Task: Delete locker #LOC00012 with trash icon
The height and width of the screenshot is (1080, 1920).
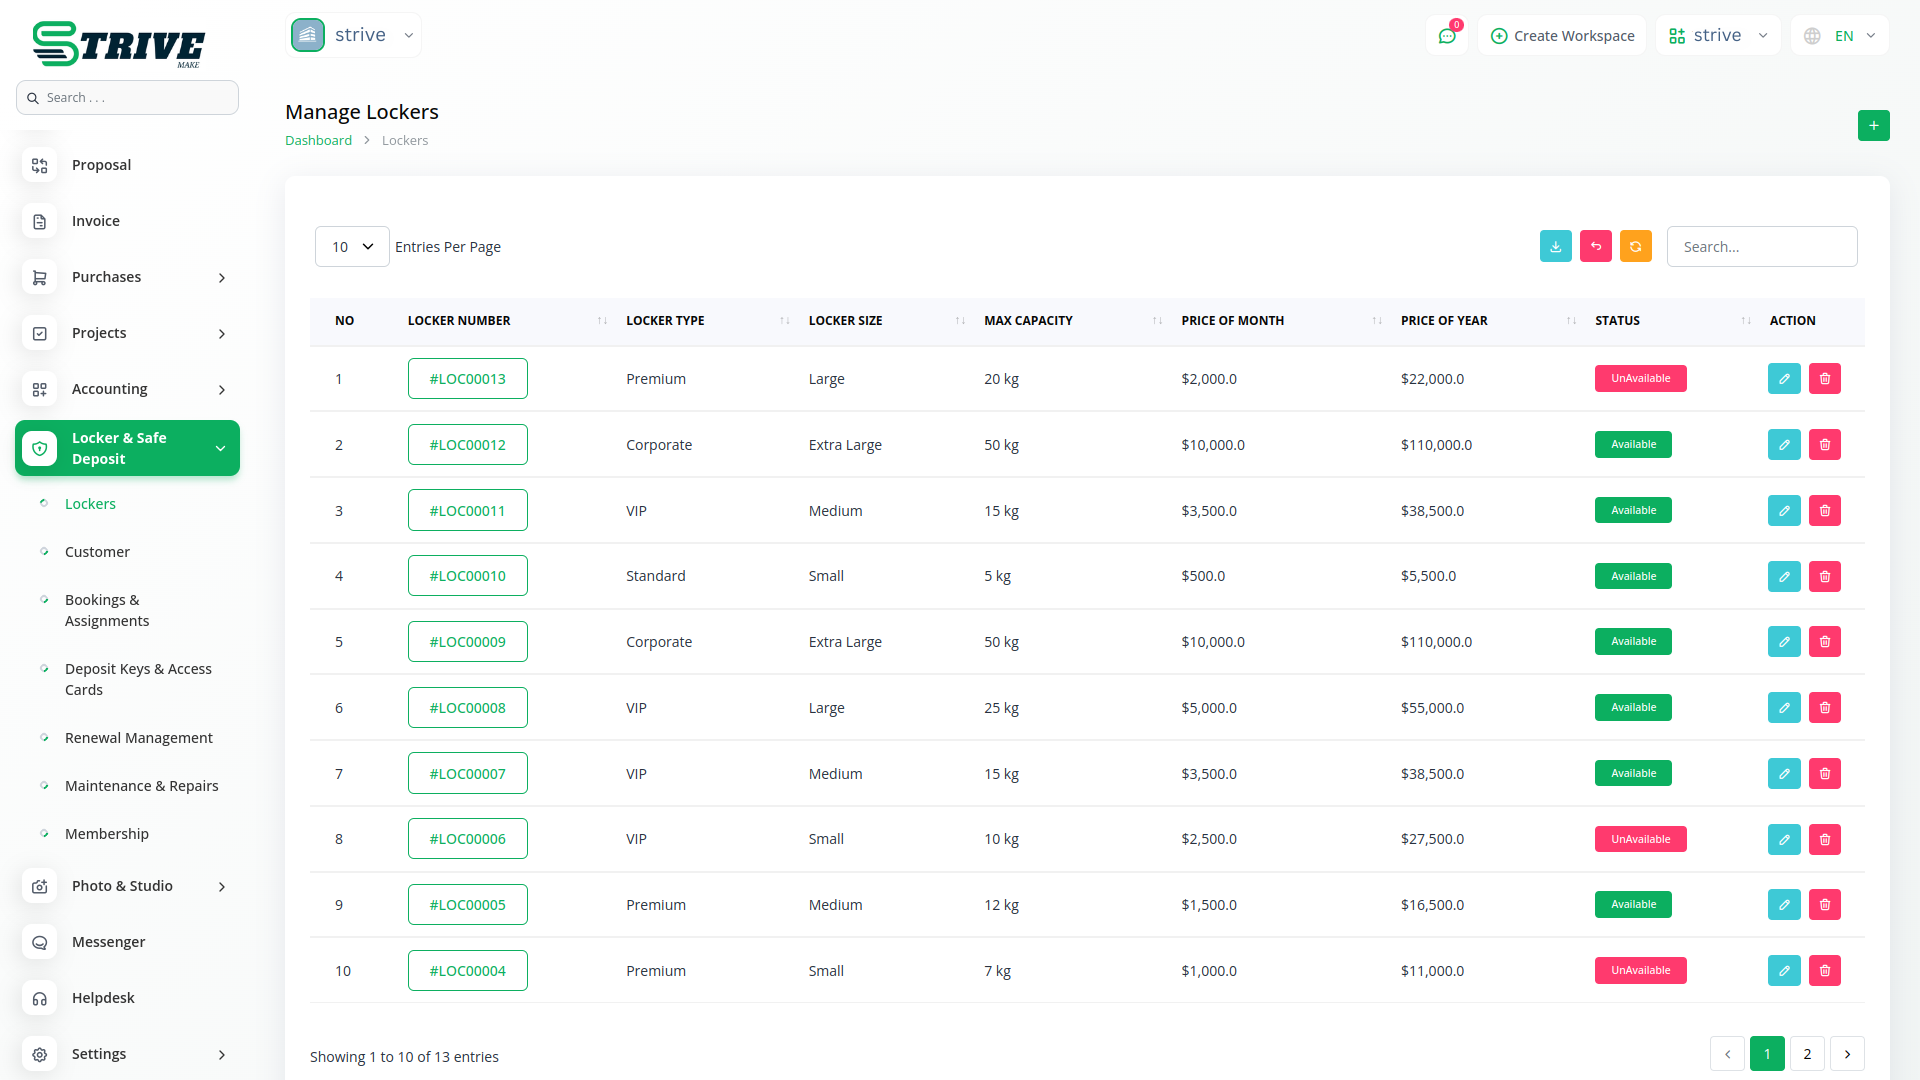Action: (1824, 445)
